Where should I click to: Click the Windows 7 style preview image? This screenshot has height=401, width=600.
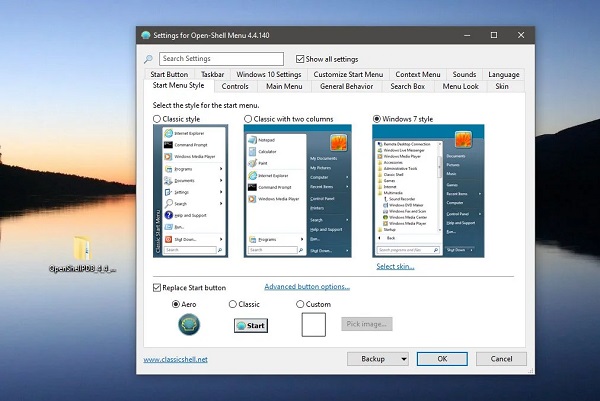[x=428, y=191]
